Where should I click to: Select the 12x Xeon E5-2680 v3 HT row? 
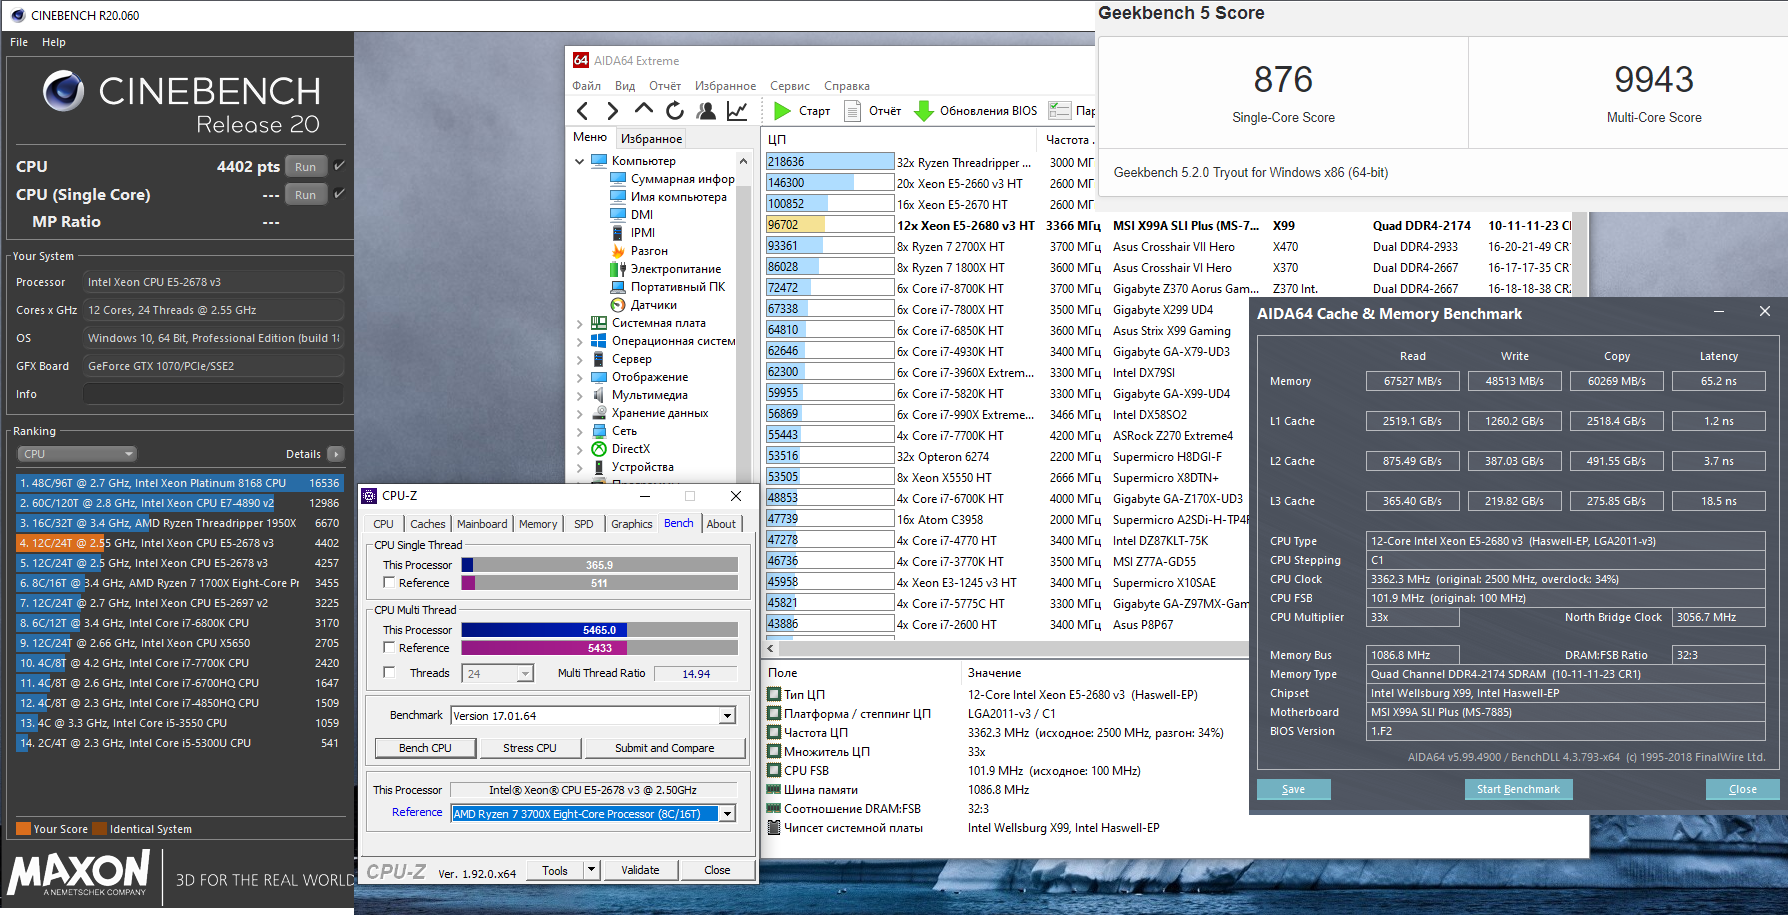[1170, 226]
